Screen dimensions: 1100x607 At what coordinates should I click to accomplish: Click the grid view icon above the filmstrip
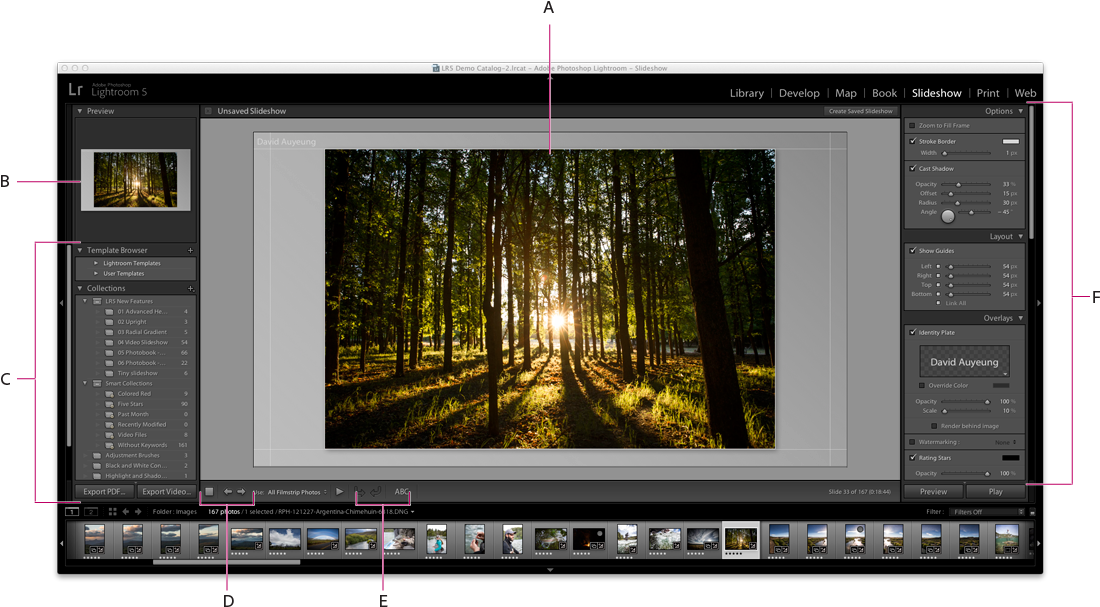tap(112, 511)
